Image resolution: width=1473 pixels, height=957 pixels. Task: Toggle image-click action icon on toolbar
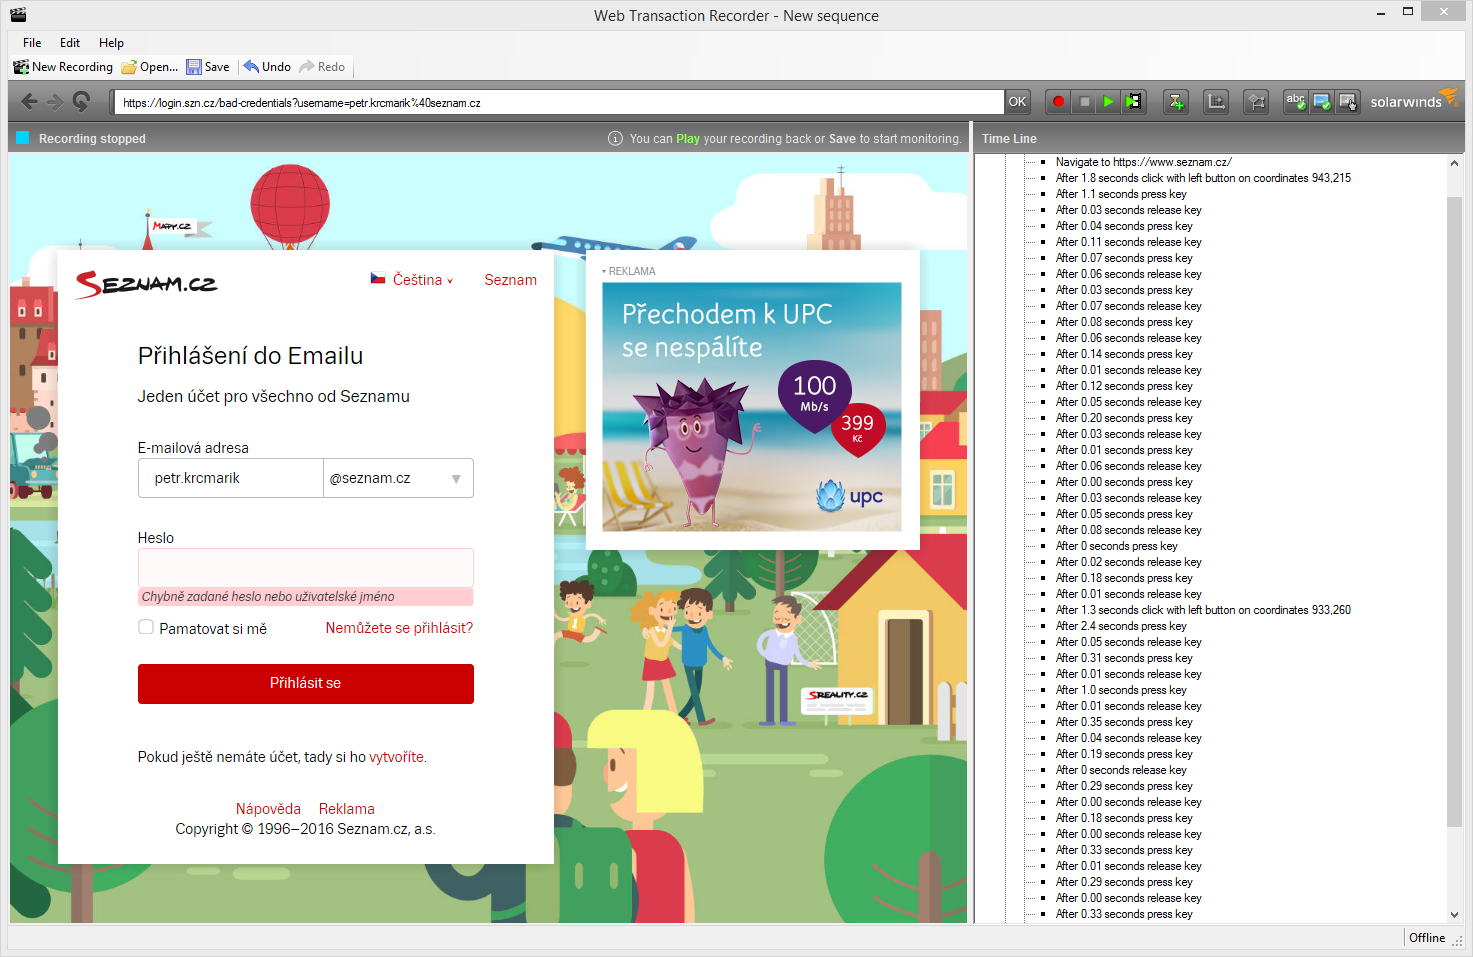[x=1349, y=101]
